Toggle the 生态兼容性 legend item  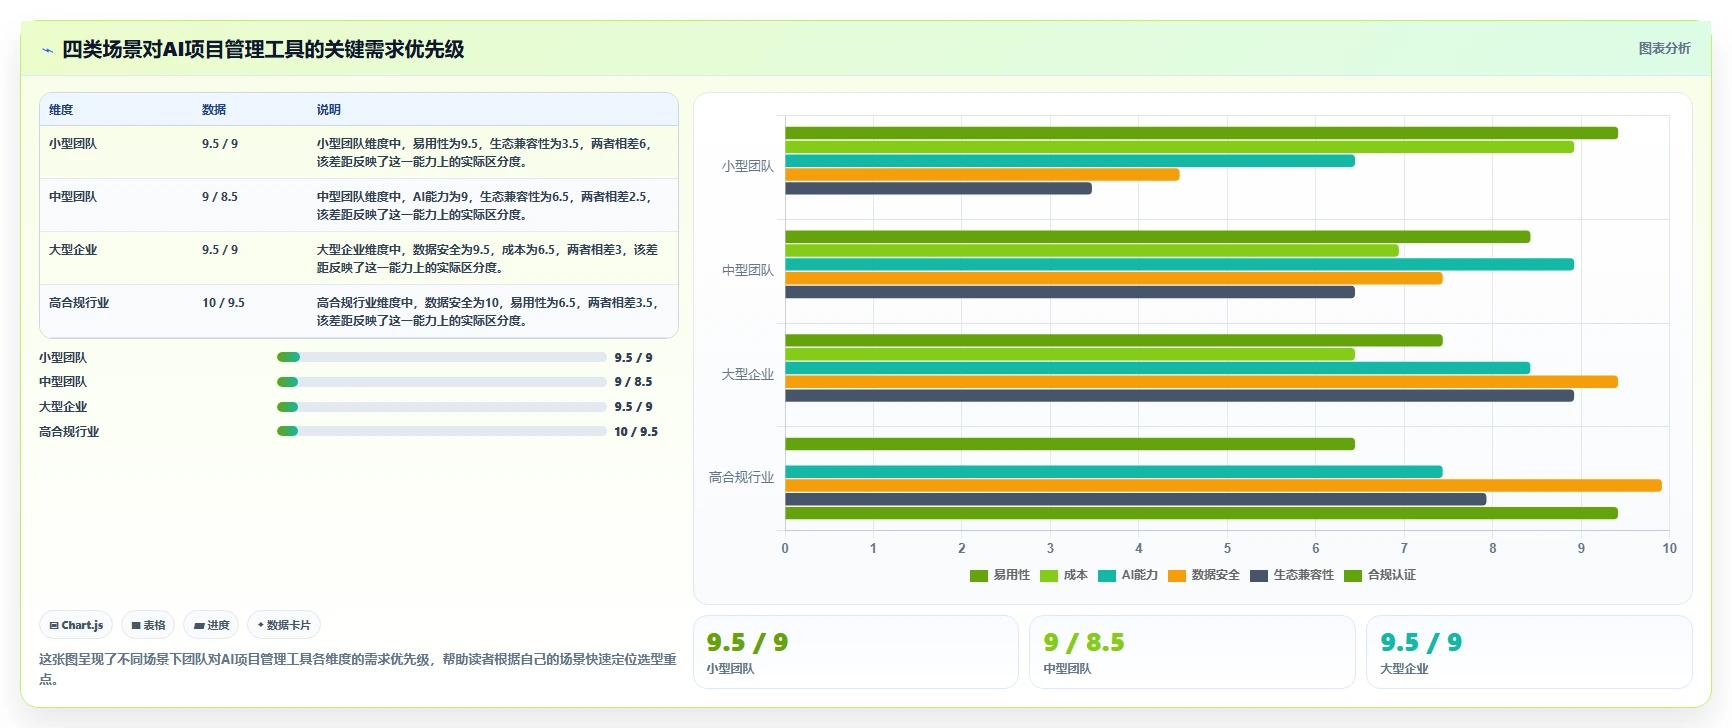(1292, 575)
